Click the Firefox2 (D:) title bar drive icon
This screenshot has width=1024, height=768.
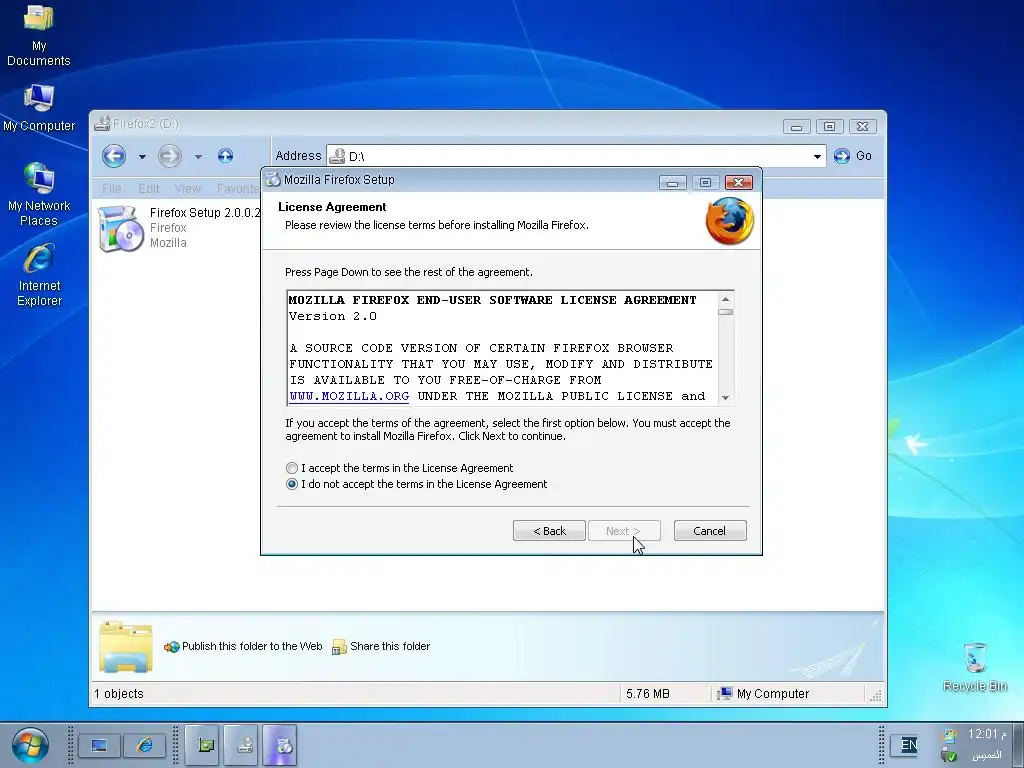102,123
